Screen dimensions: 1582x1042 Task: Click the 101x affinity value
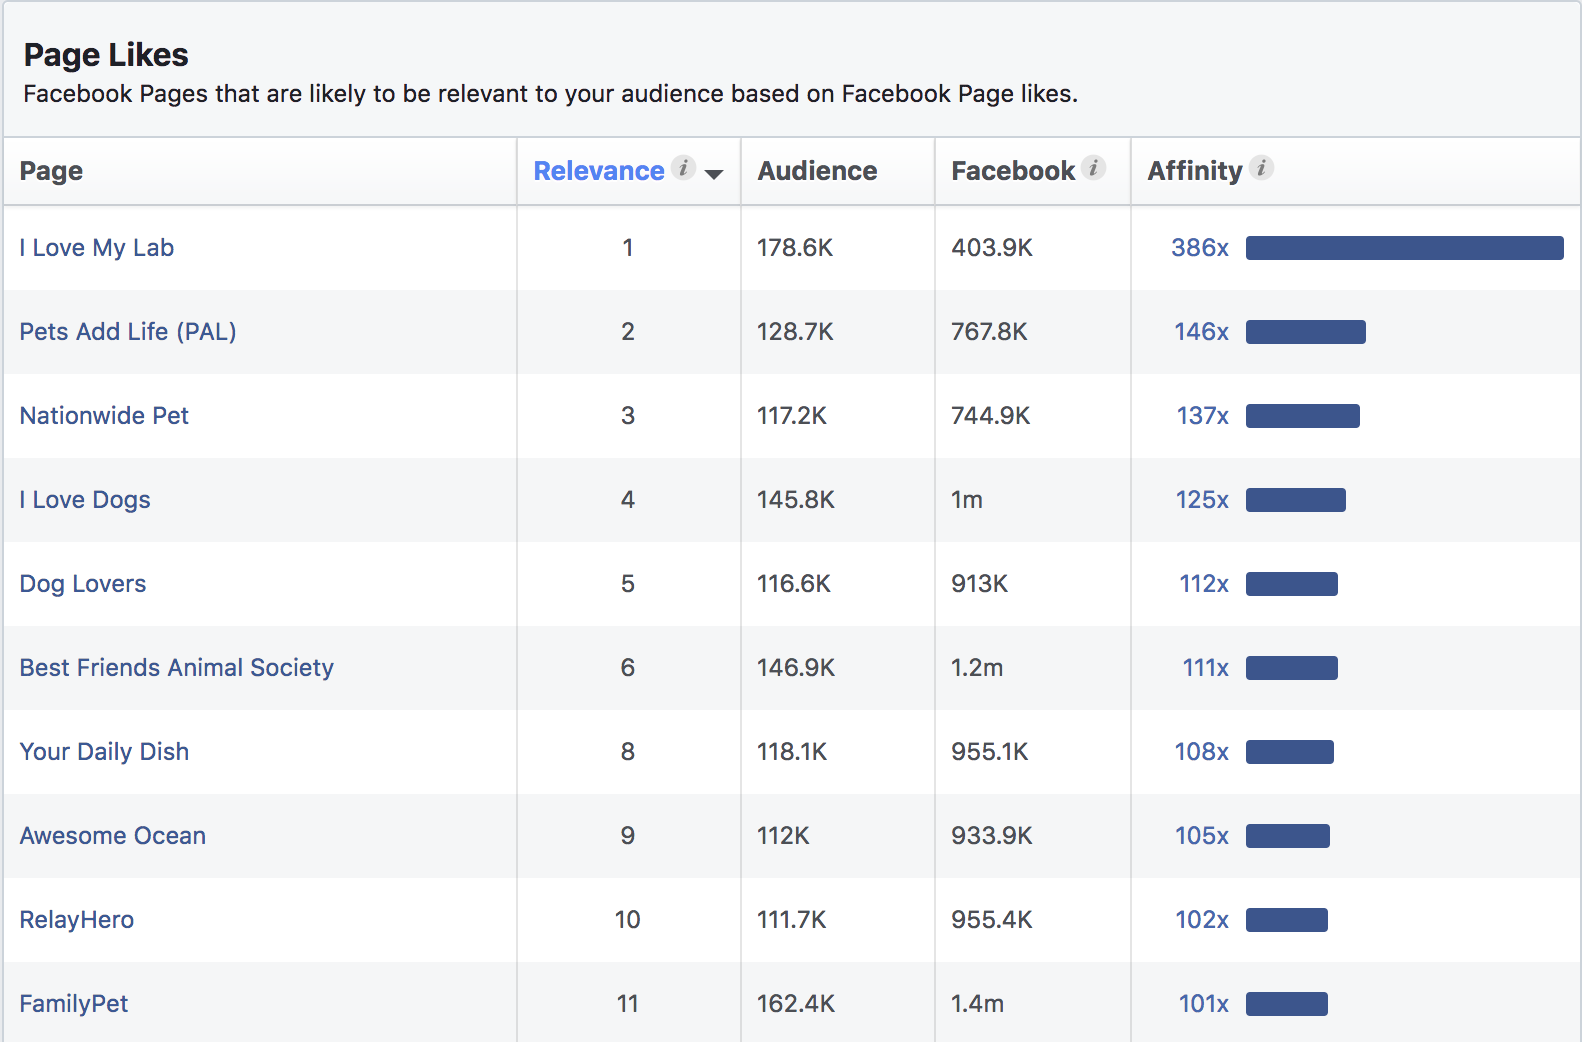[1204, 1004]
